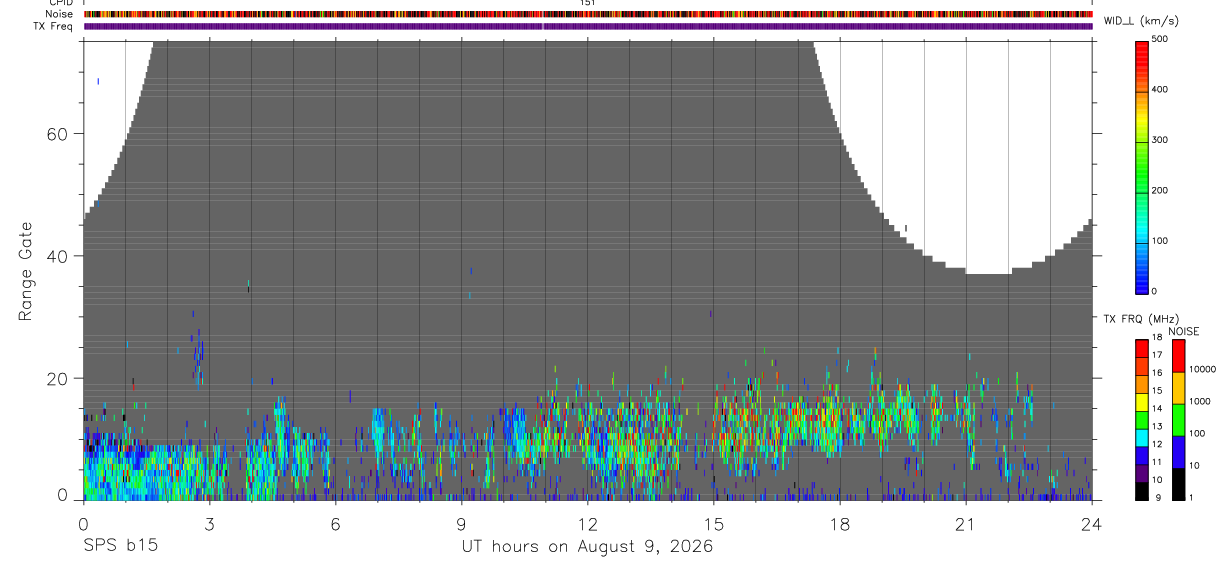Click the UT hours on August 9, 2026 title
The width and height of the screenshot is (1228, 567).
(x=587, y=547)
